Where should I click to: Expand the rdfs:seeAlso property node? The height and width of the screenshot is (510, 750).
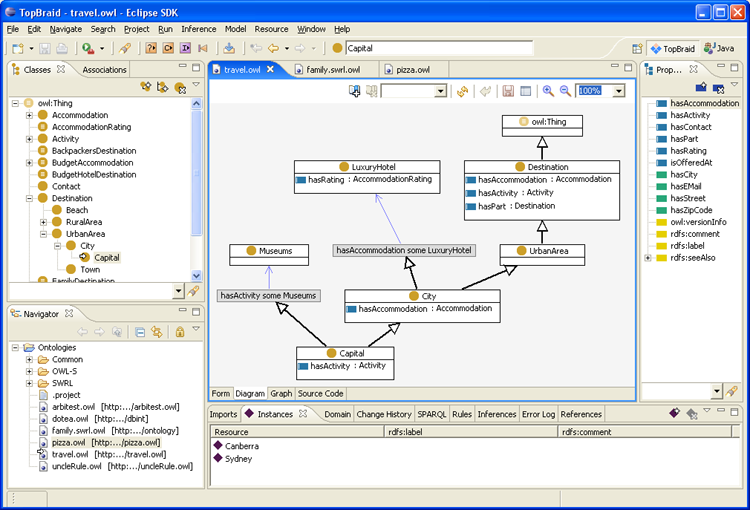(x=648, y=258)
